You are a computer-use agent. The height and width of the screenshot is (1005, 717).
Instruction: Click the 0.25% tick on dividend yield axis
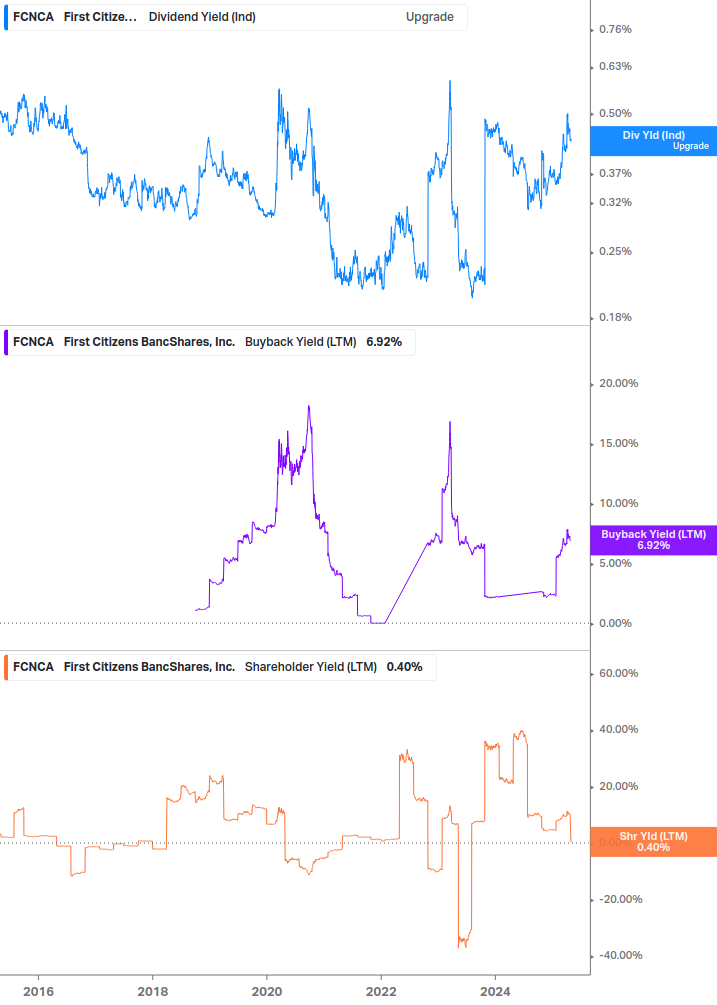pyautogui.click(x=615, y=251)
